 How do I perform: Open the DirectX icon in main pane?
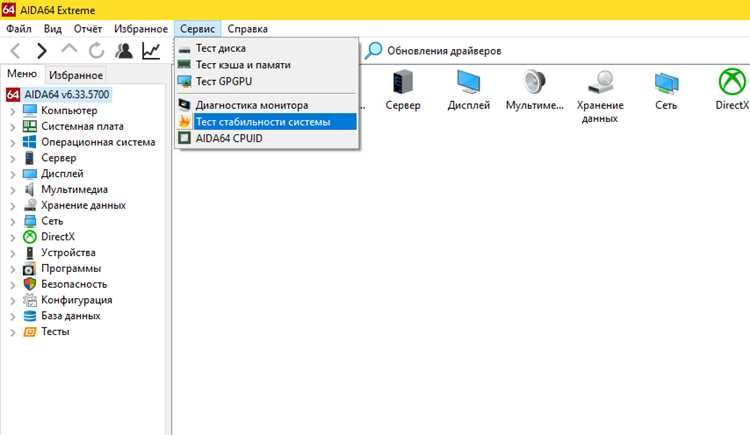pyautogui.click(x=732, y=82)
